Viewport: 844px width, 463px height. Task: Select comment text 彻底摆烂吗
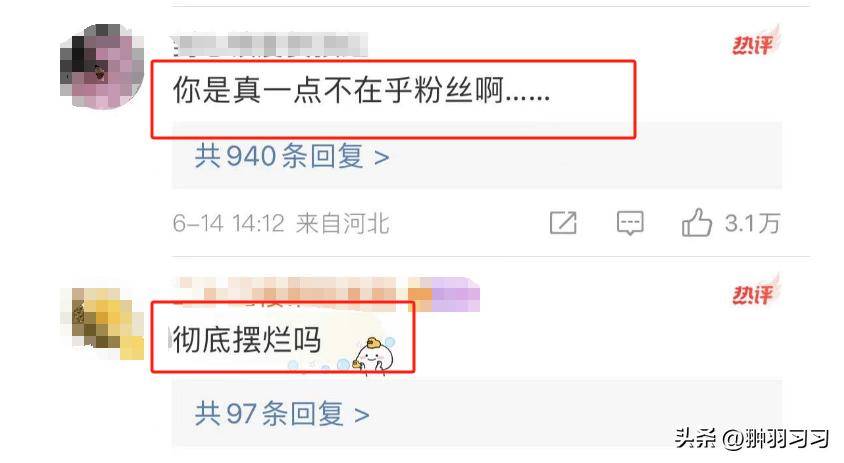[x=247, y=340]
